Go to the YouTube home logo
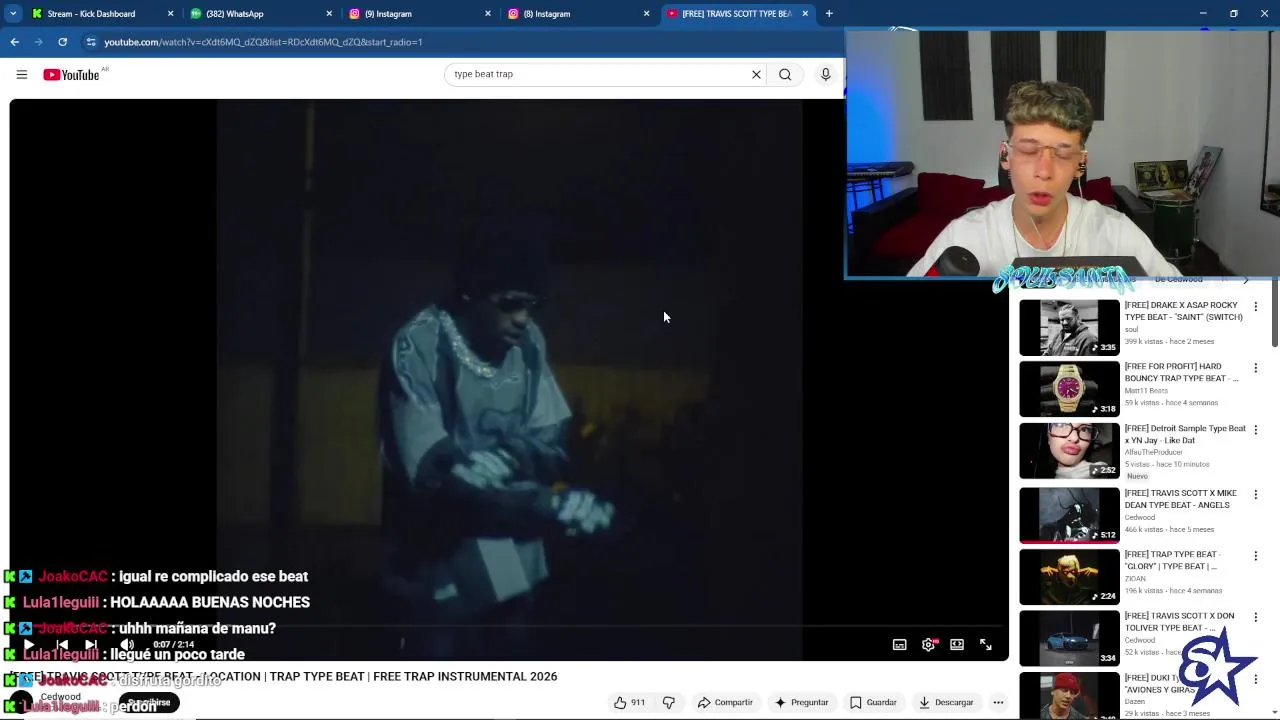The height and width of the screenshot is (720, 1280). point(71,75)
